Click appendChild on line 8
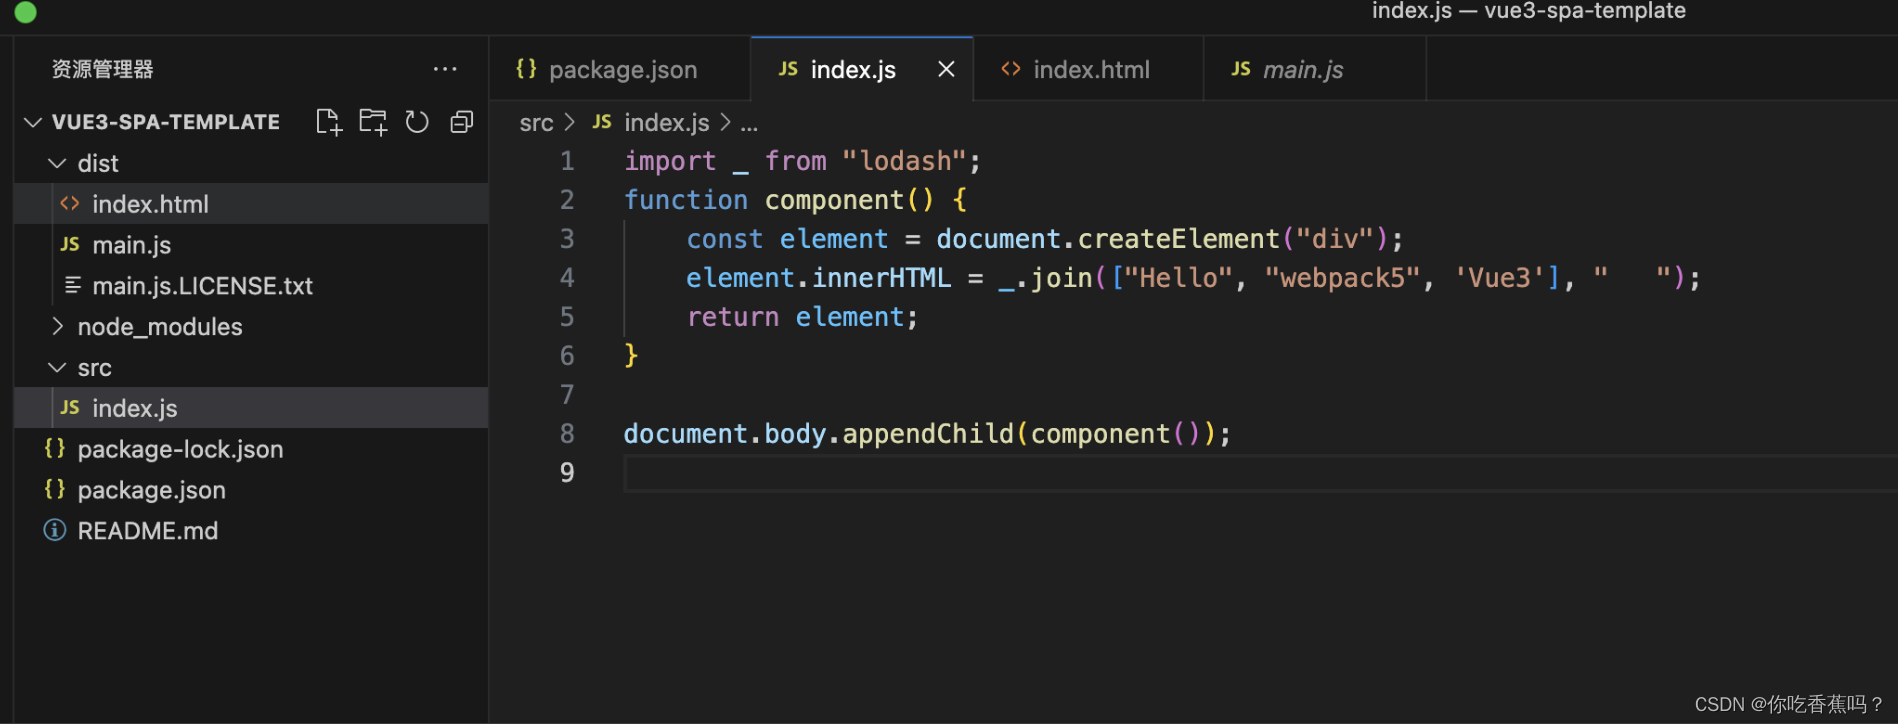The width and height of the screenshot is (1898, 724). (928, 434)
